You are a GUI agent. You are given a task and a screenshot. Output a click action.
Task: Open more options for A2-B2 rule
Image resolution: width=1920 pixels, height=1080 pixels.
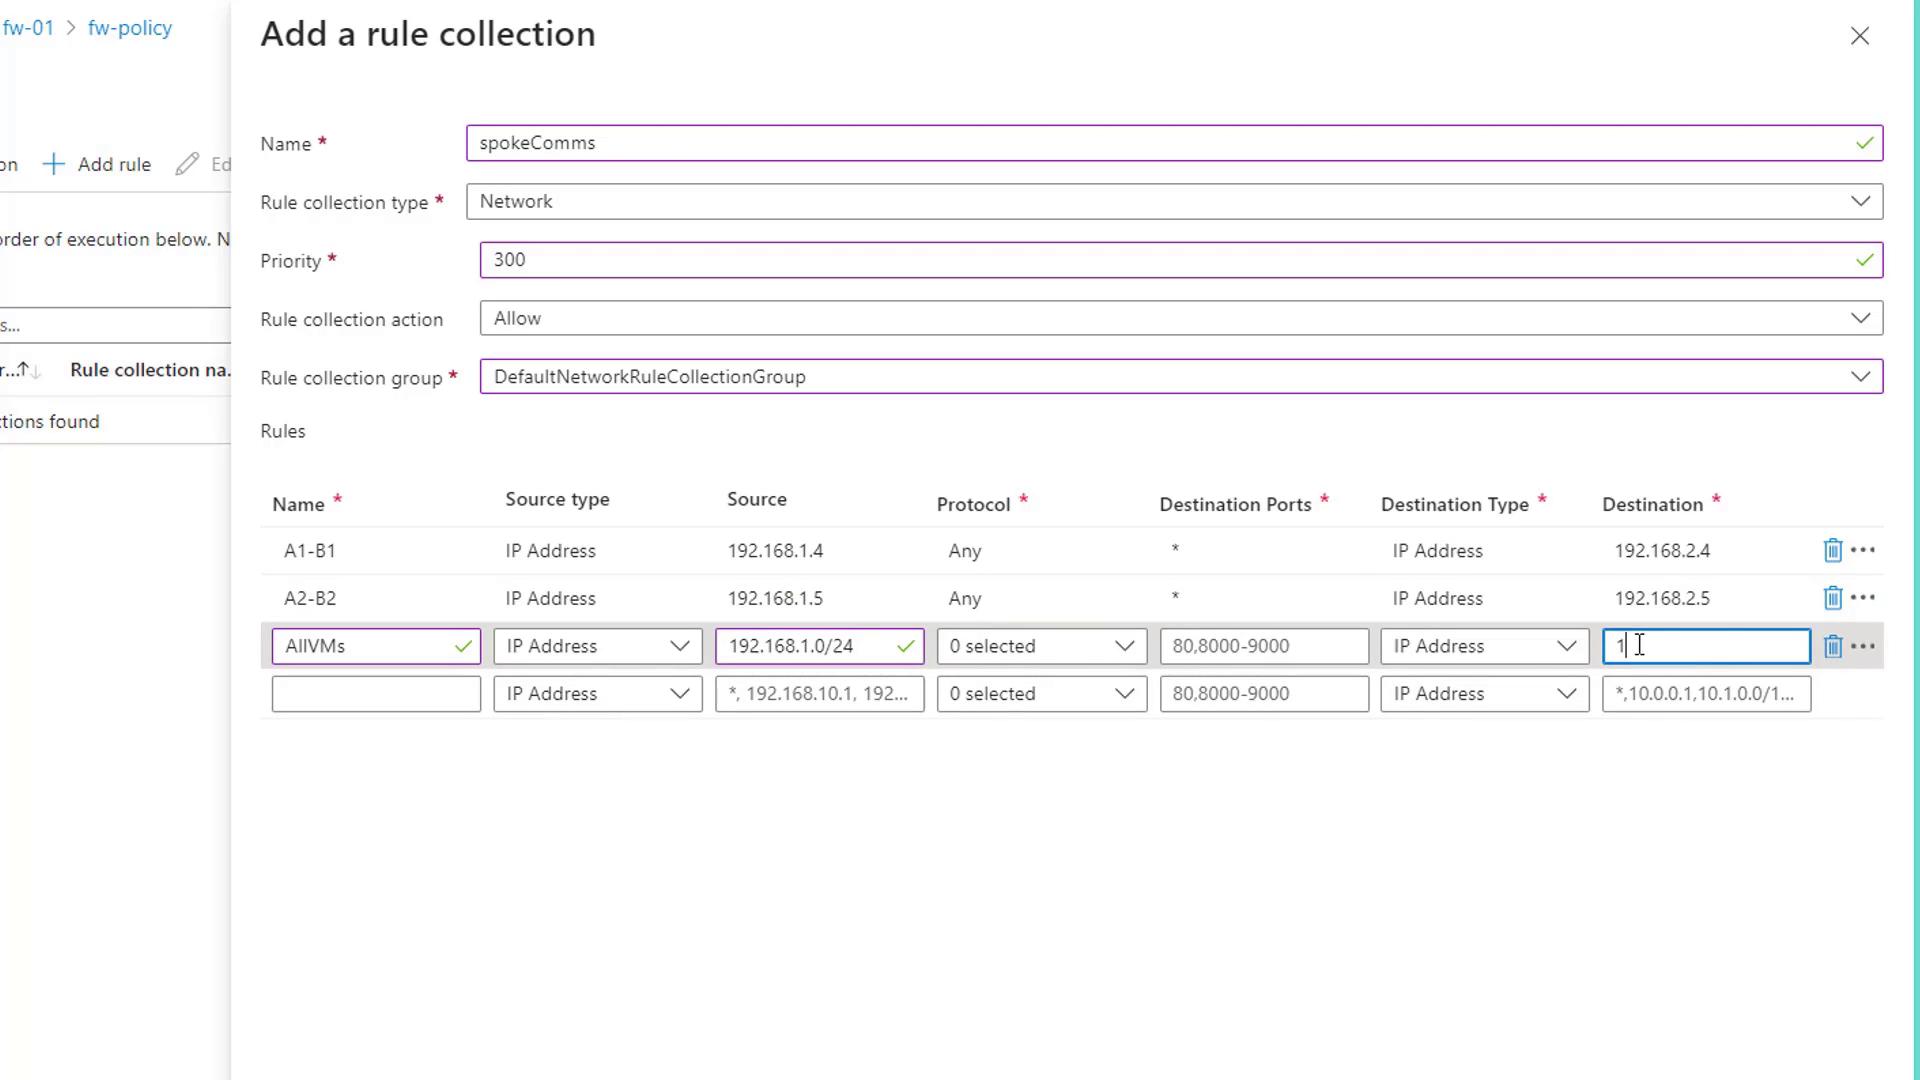pyautogui.click(x=1863, y=598)
